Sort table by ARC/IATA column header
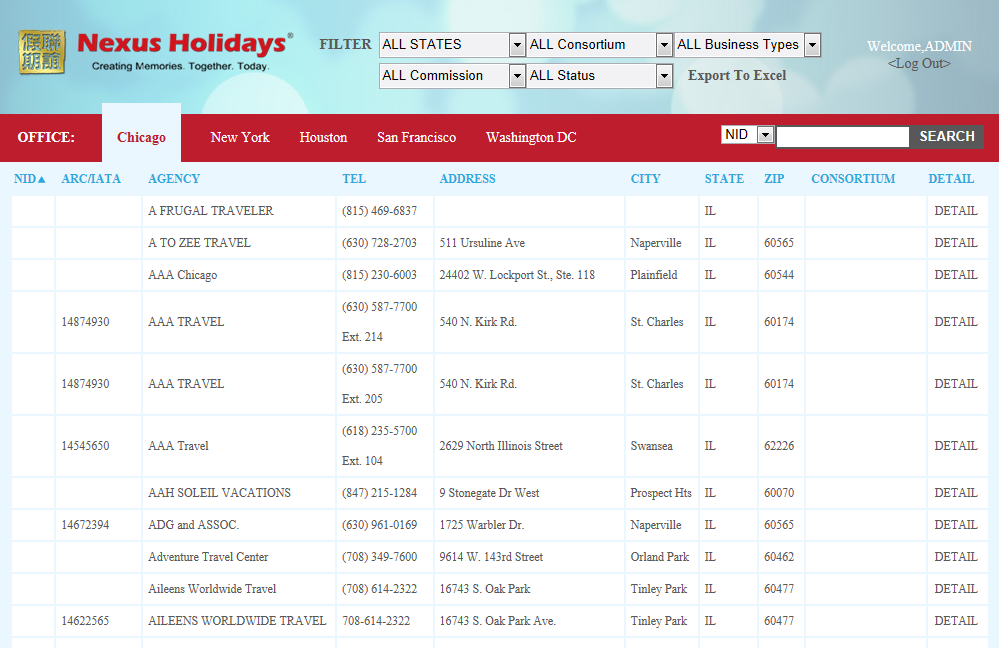The image size is (999, 648). [x=91, y=178]
